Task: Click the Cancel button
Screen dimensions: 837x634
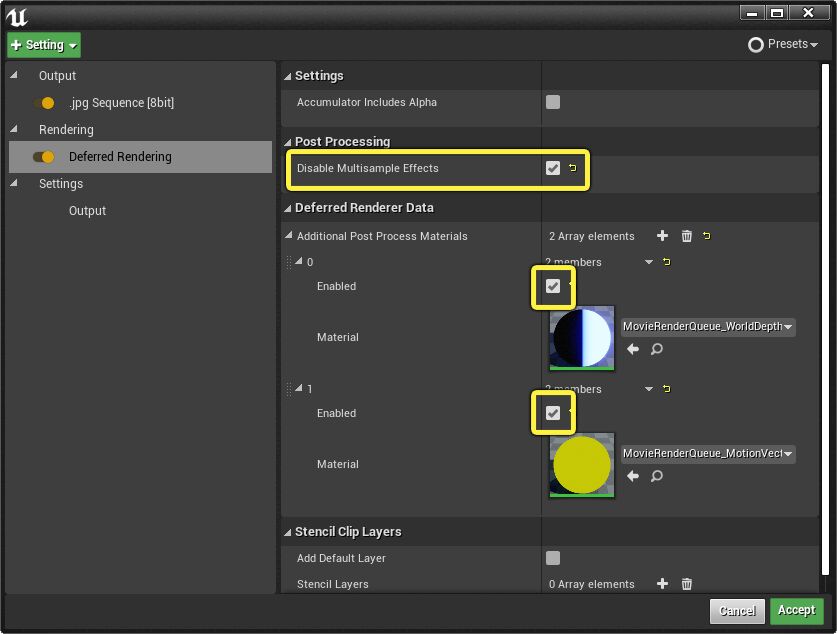Action: (x=737, y=610)
